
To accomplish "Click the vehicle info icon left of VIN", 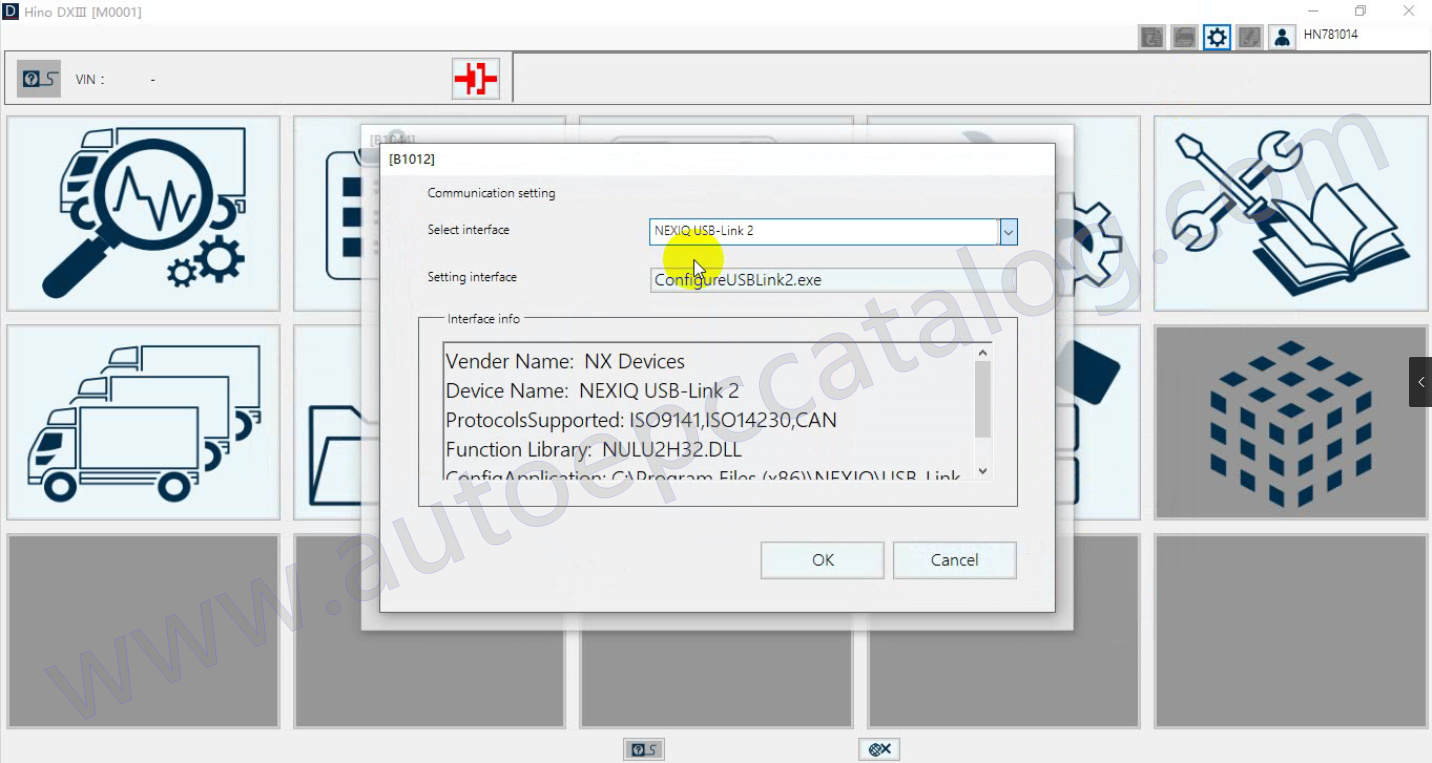I will (39, 79).
